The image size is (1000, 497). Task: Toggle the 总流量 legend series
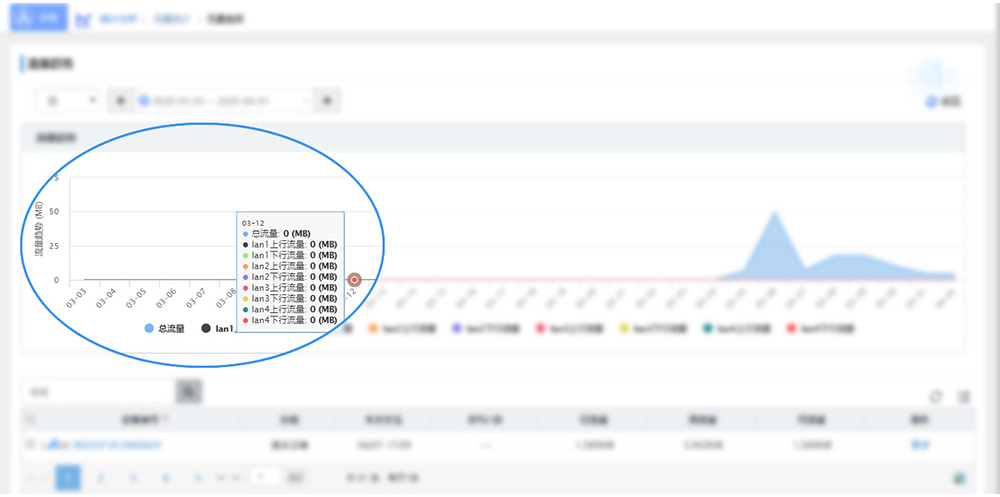(166, 328)
